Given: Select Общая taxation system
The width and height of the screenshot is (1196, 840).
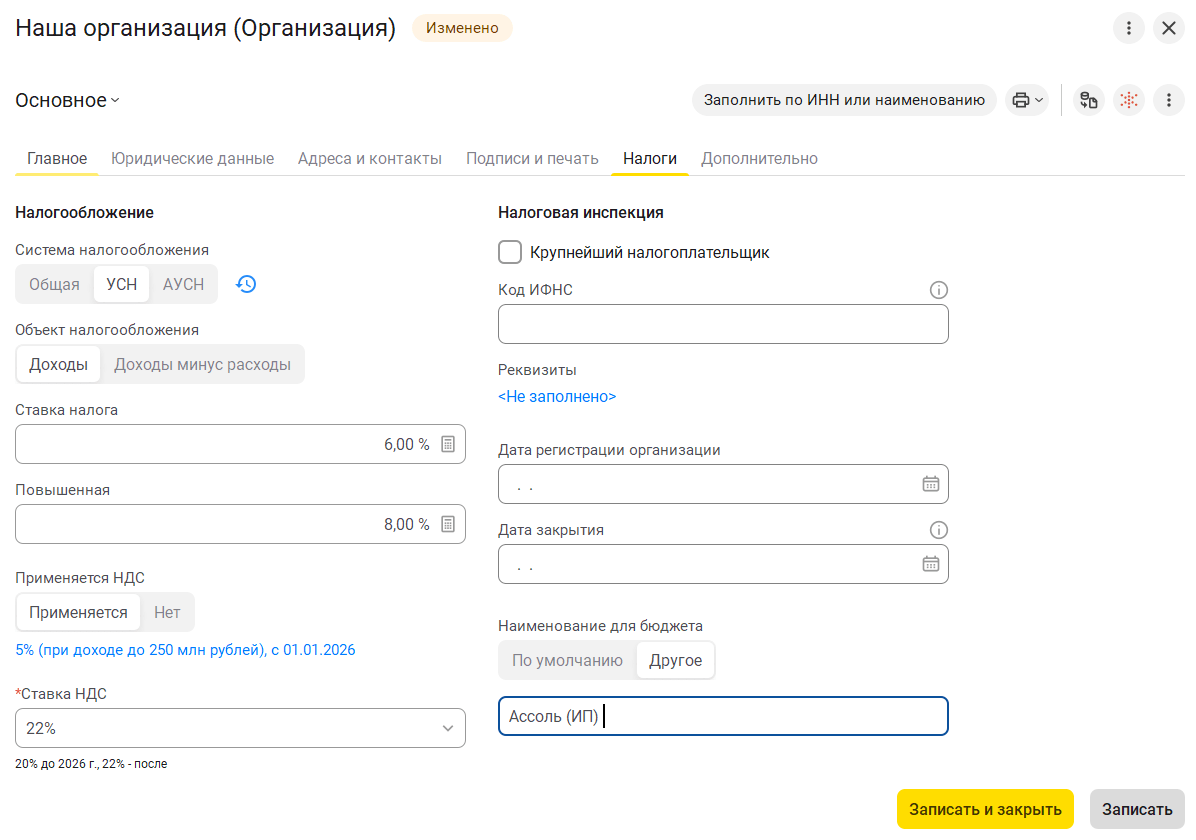Looking at the screenshot, I should (54, 284).
